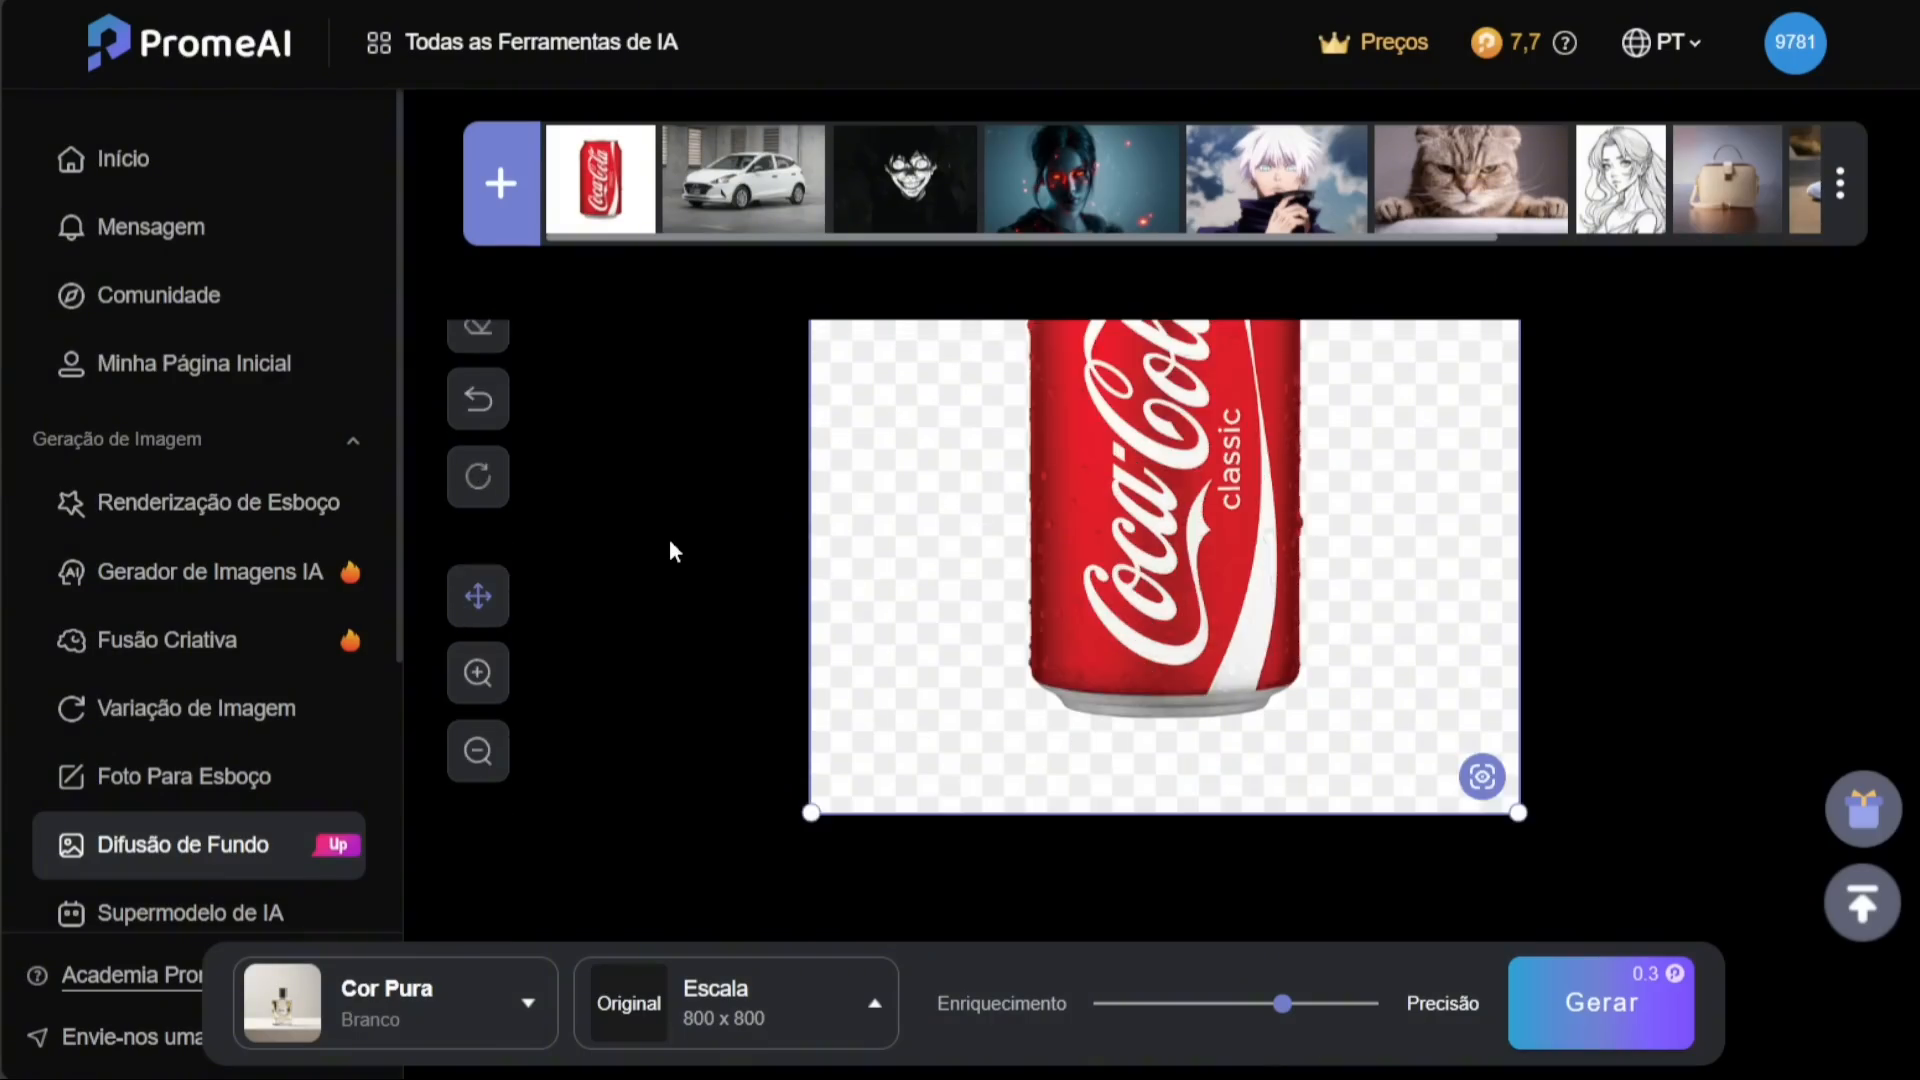Click the zoom out magnifier
Viewport: 1920px width, 1080px height.
click(x=478, y=751)
